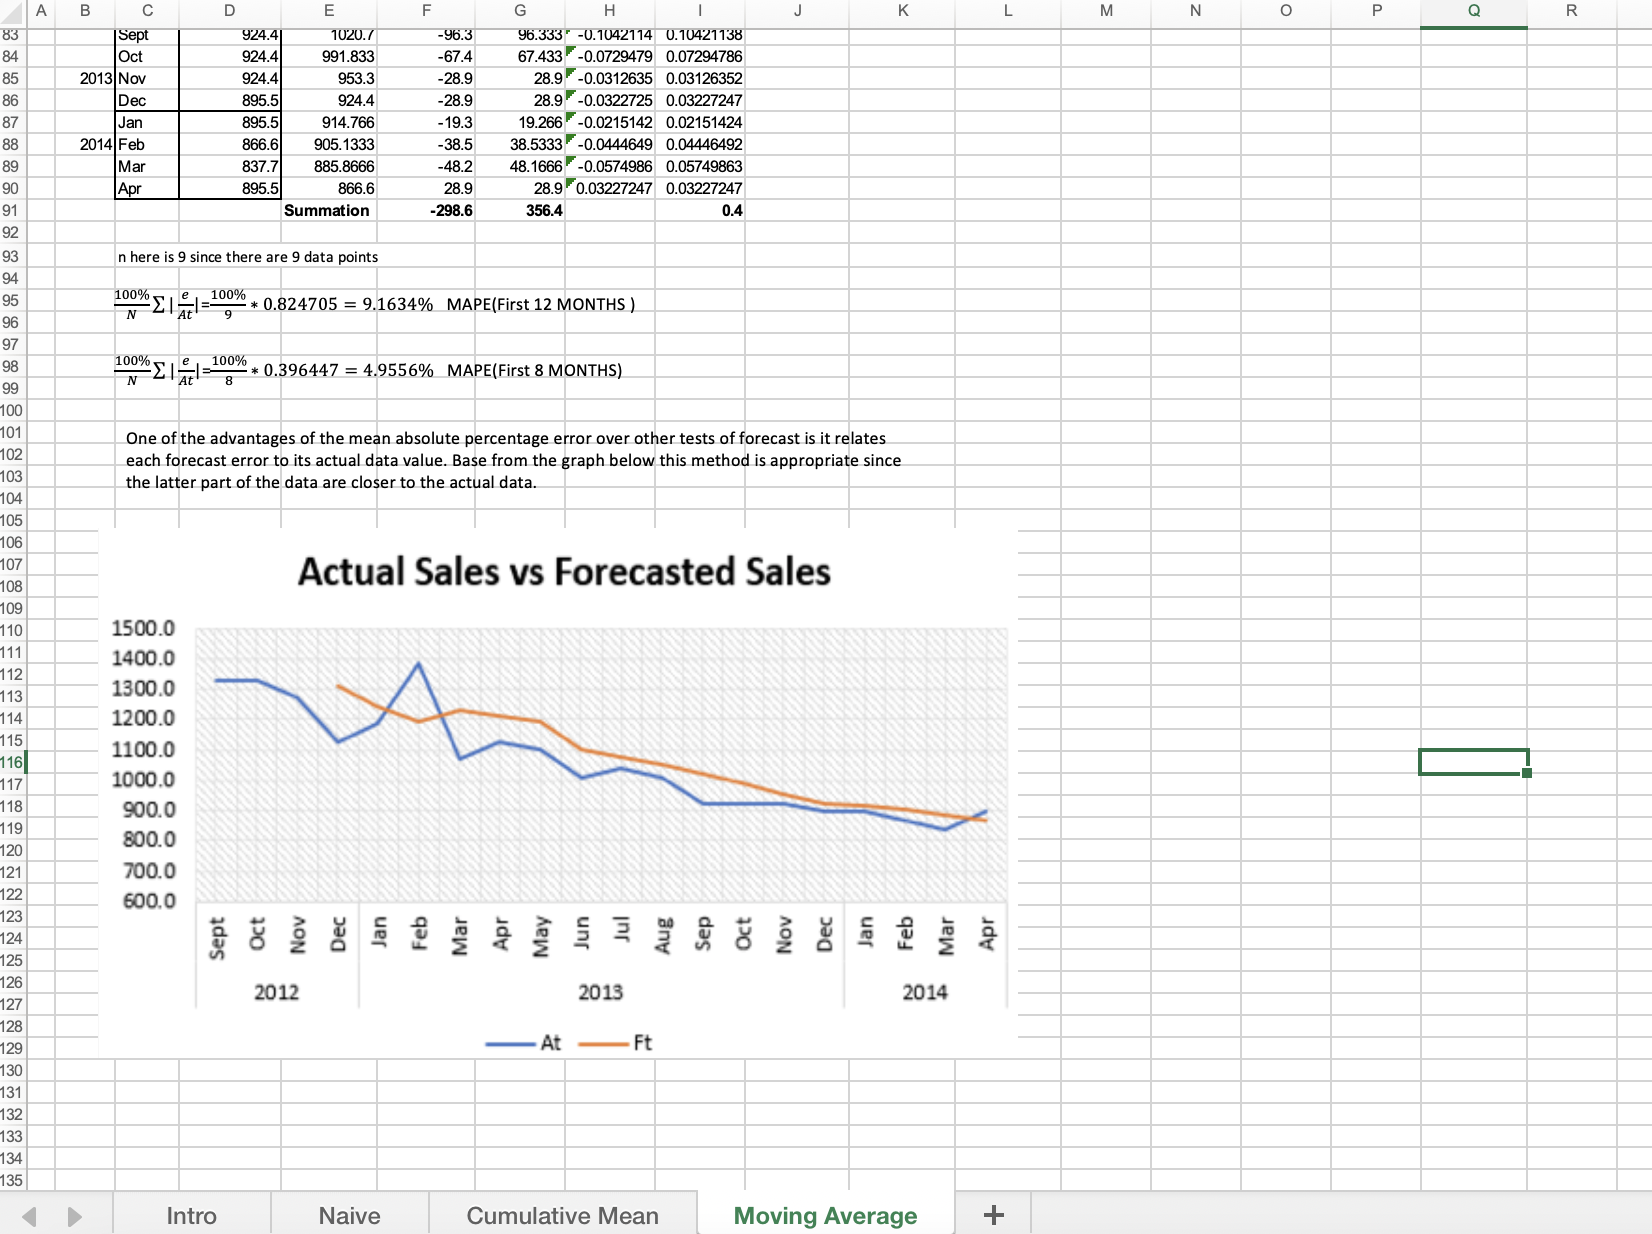The height and width of the screenshot is (1234, 1652).
Task: Click the cell with value 48.1666
Action: tap(521, 166)
